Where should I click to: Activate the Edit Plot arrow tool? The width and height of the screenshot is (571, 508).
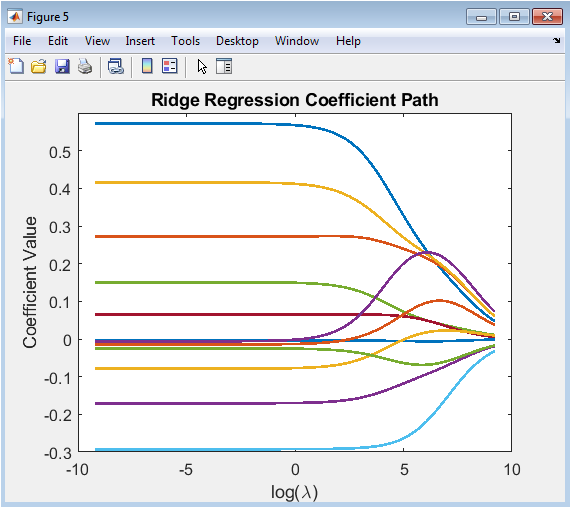point(202,67)
